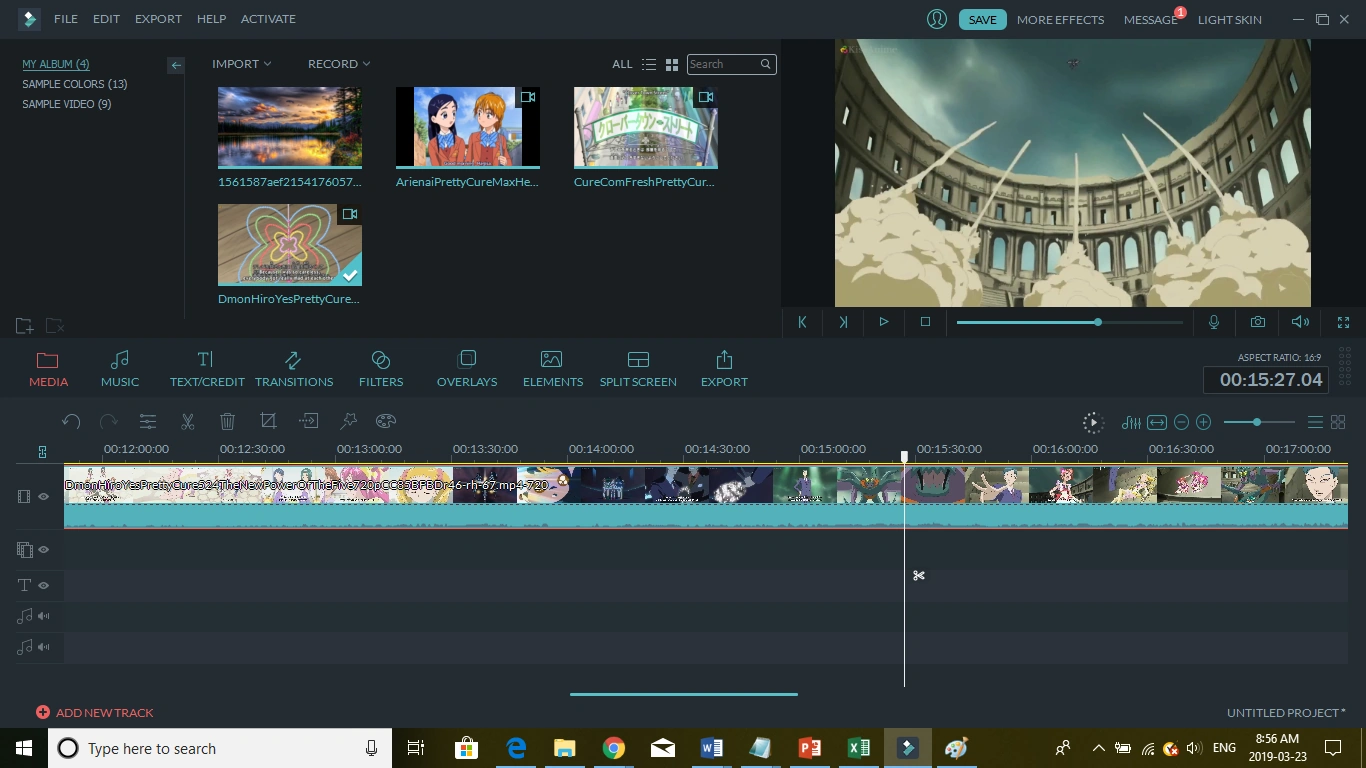1366x768 pixels.
Task: Select the ArienaiPrettyCureMaxHe… video thumbnail
Action: (468, 127)
